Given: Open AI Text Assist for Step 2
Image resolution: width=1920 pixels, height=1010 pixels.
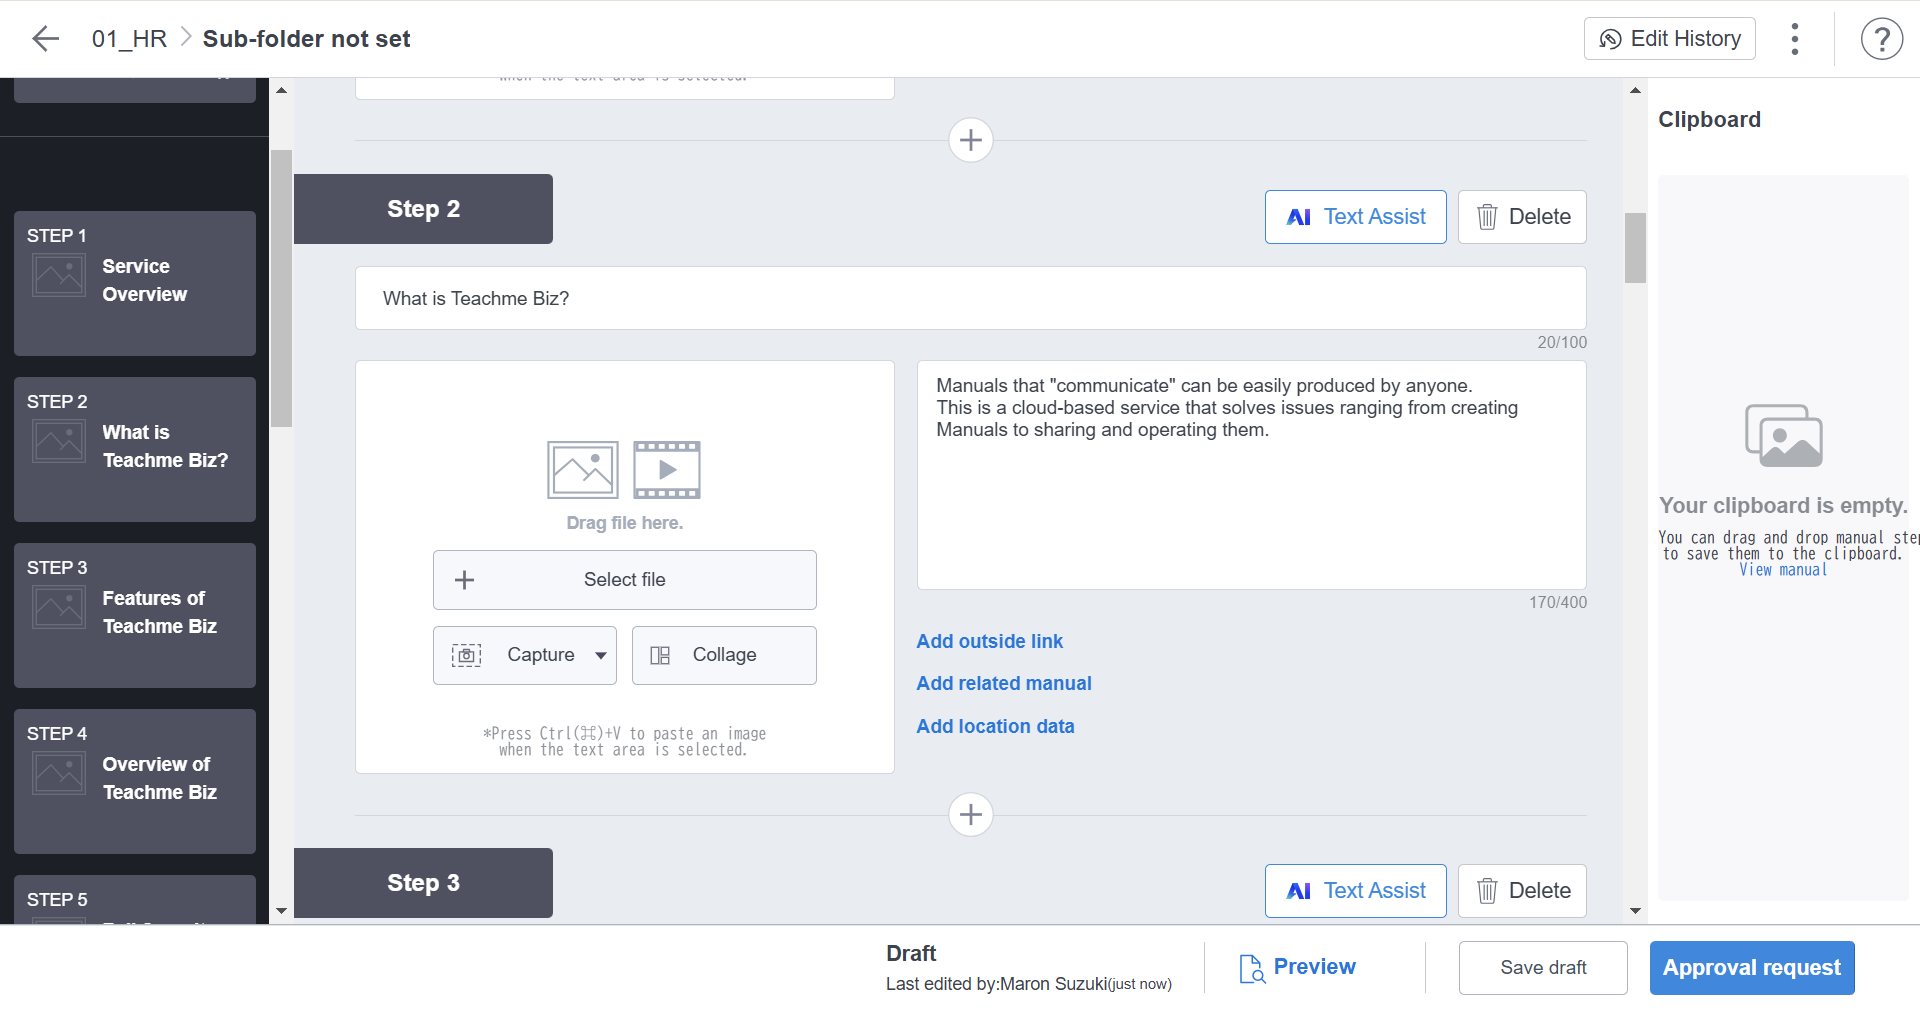Looking at the screenshot, I should coord(1355,217).
